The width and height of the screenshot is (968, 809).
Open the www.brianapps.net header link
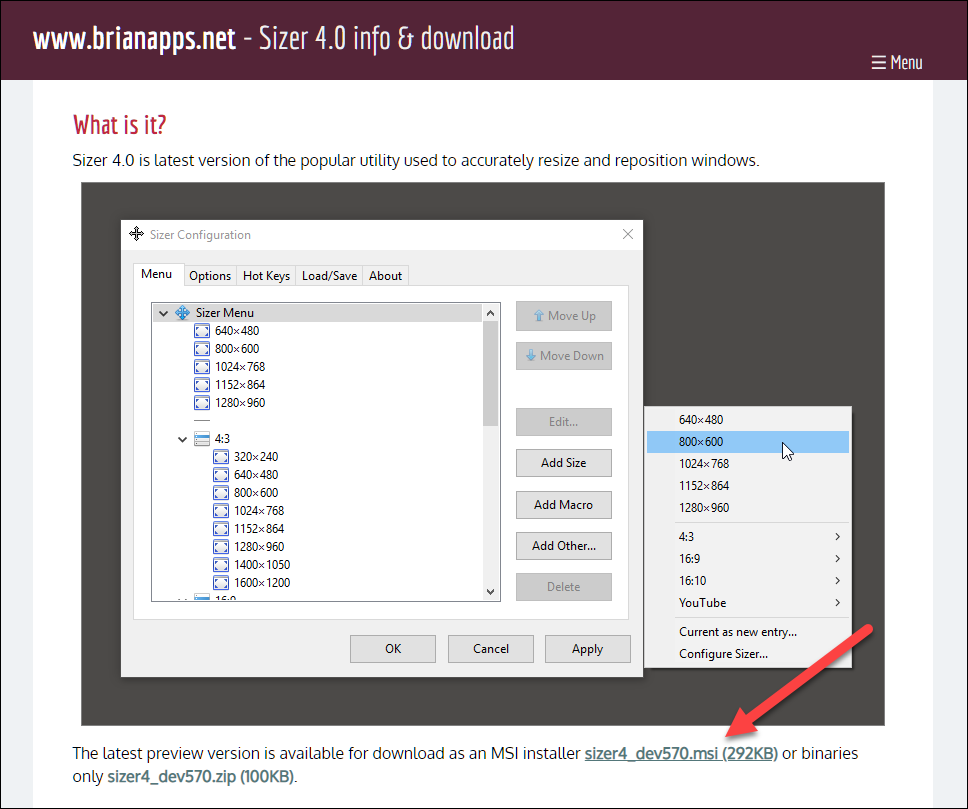pyautogui.click(x=135, y=38)
